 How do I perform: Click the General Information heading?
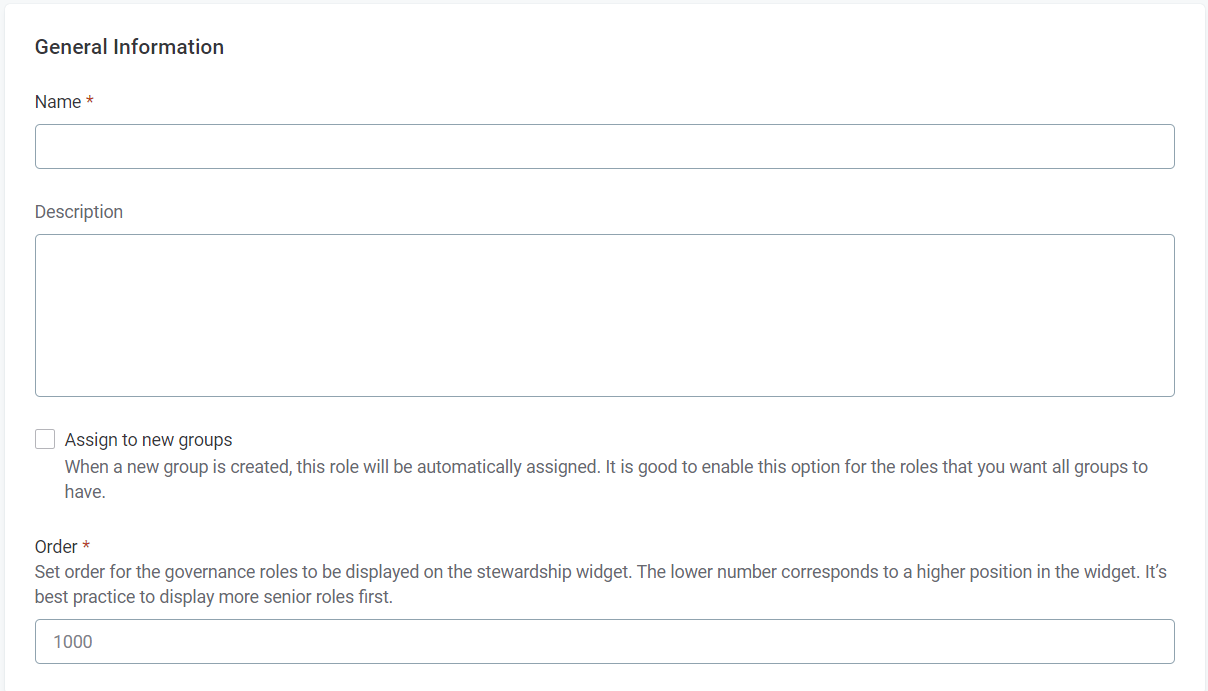[x=129, y=47]
